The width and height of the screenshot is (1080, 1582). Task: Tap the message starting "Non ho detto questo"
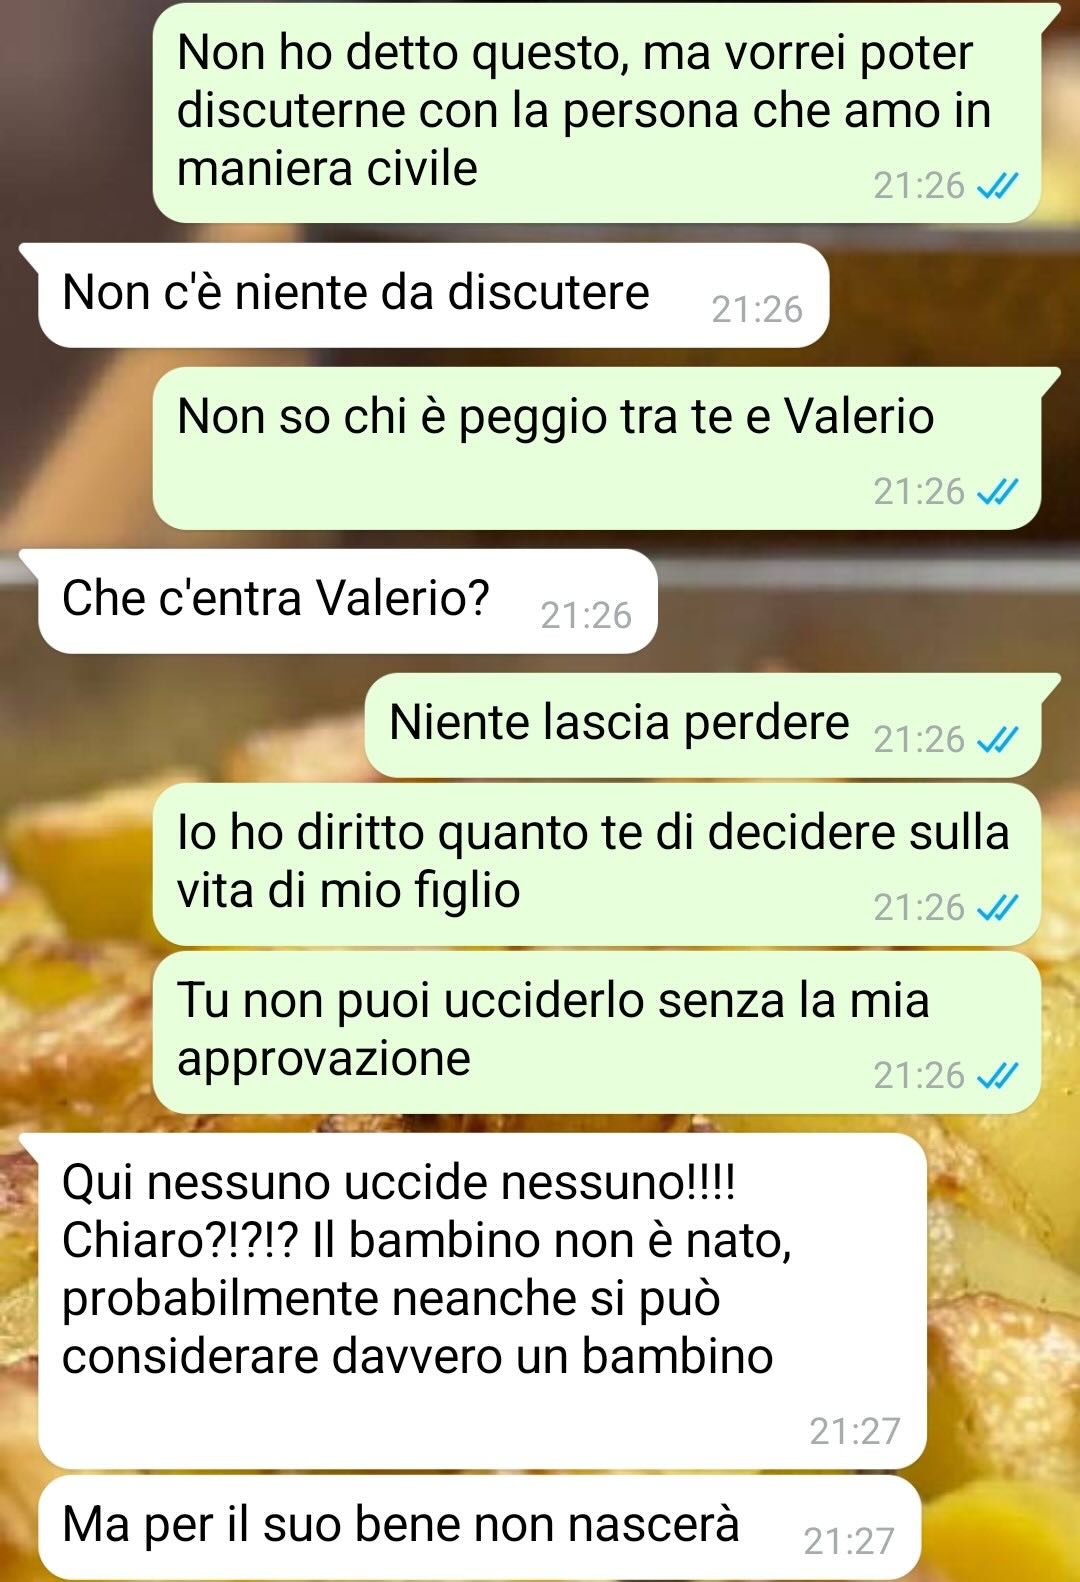pyautogui.click(x=597, y=113)
